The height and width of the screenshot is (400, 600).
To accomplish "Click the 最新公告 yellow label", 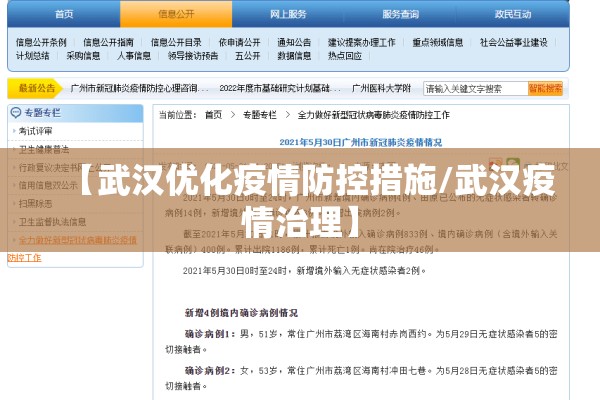I will tap(35, 88).
